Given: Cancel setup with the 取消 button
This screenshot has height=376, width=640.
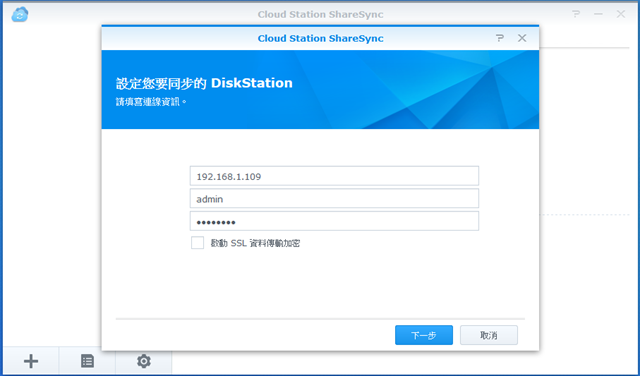Looking at the screenshot, I should [489, 335].
